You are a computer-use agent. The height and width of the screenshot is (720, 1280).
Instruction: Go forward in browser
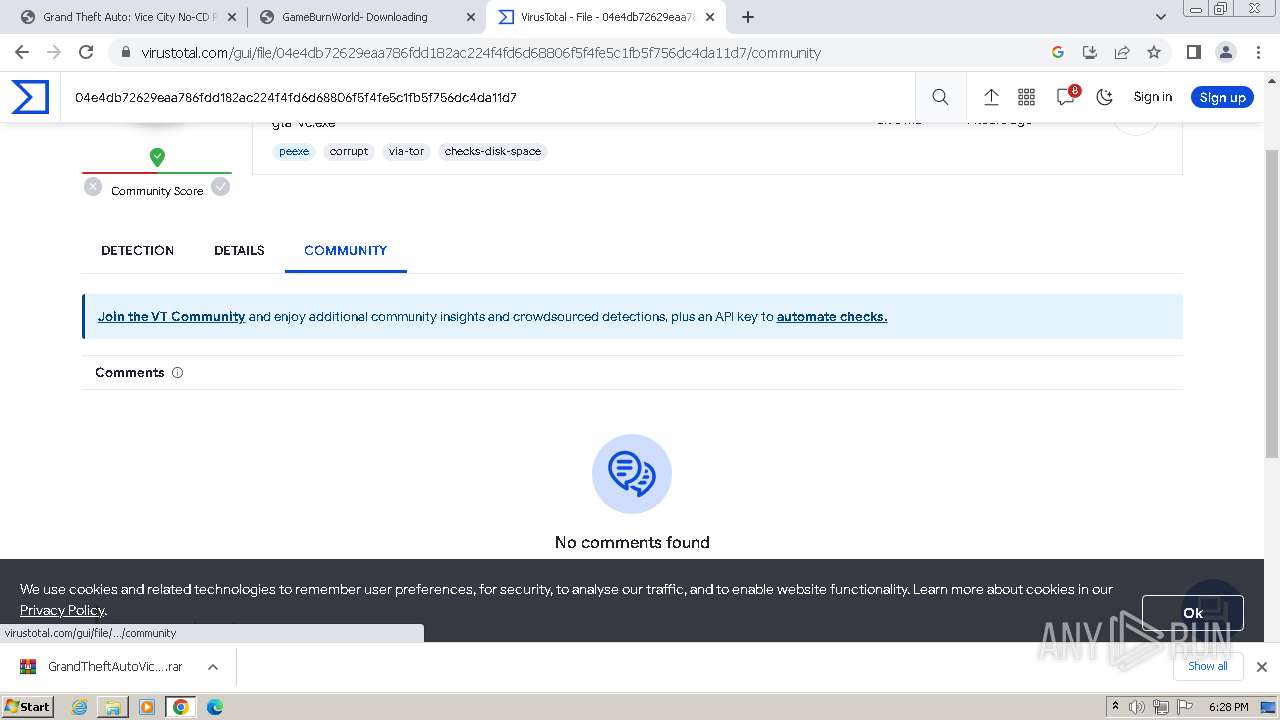(54, 52)
